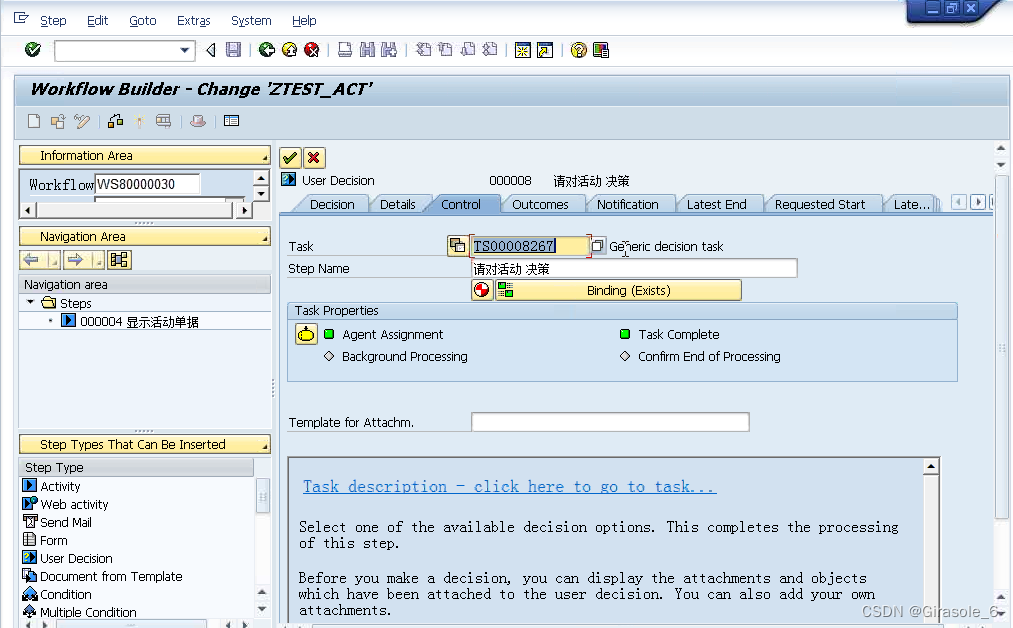Click the Generate Shortcut icon
The width and height of the screenshot is (1013, 628).
545,50
